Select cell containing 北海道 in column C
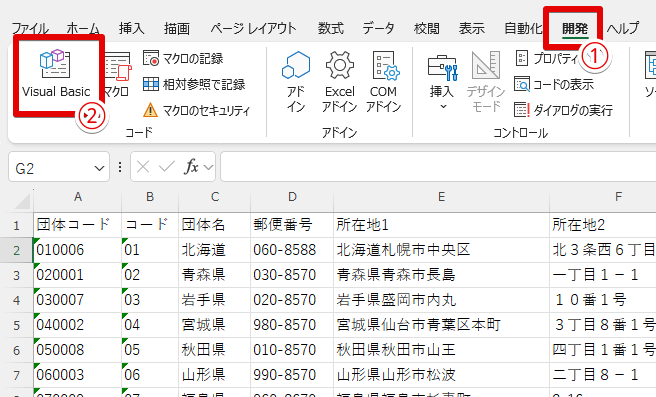The width and height of the screenshot is (656, 397). coord(215,250)
